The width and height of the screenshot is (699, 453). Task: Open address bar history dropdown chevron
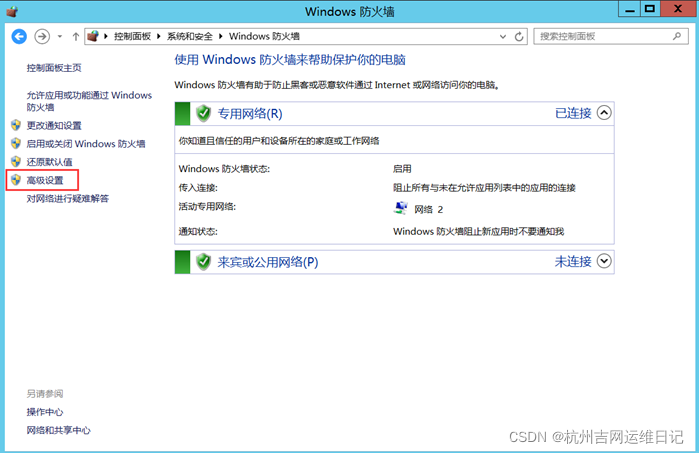coord(503,37)
